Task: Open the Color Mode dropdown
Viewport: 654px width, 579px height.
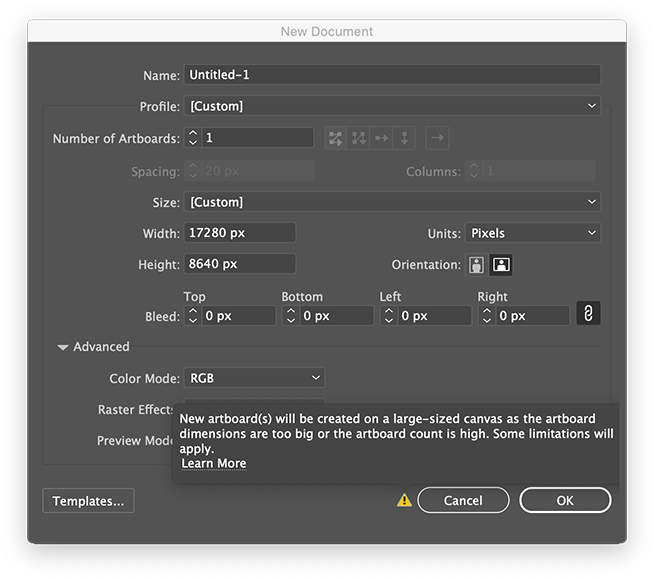Action: (254, 378)
